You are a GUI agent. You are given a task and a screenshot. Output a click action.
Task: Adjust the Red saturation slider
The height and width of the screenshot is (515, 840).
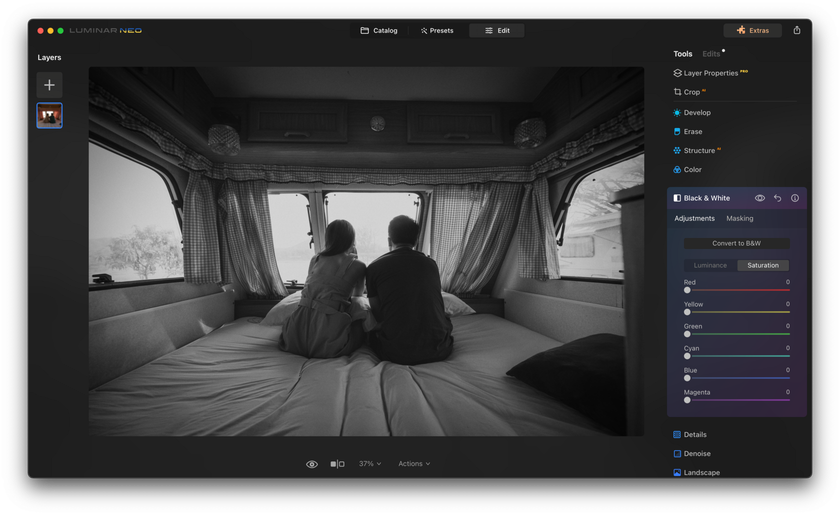[738, 290]
